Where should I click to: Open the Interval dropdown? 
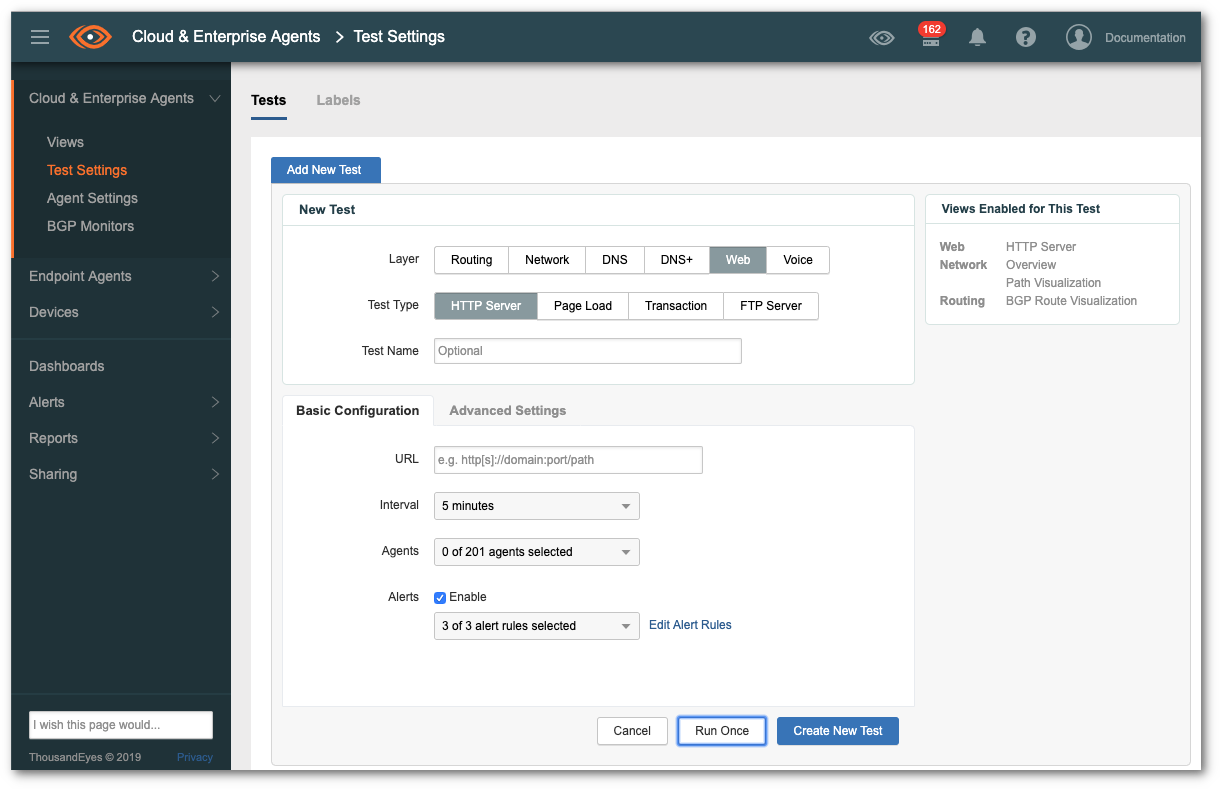[536, 506]
